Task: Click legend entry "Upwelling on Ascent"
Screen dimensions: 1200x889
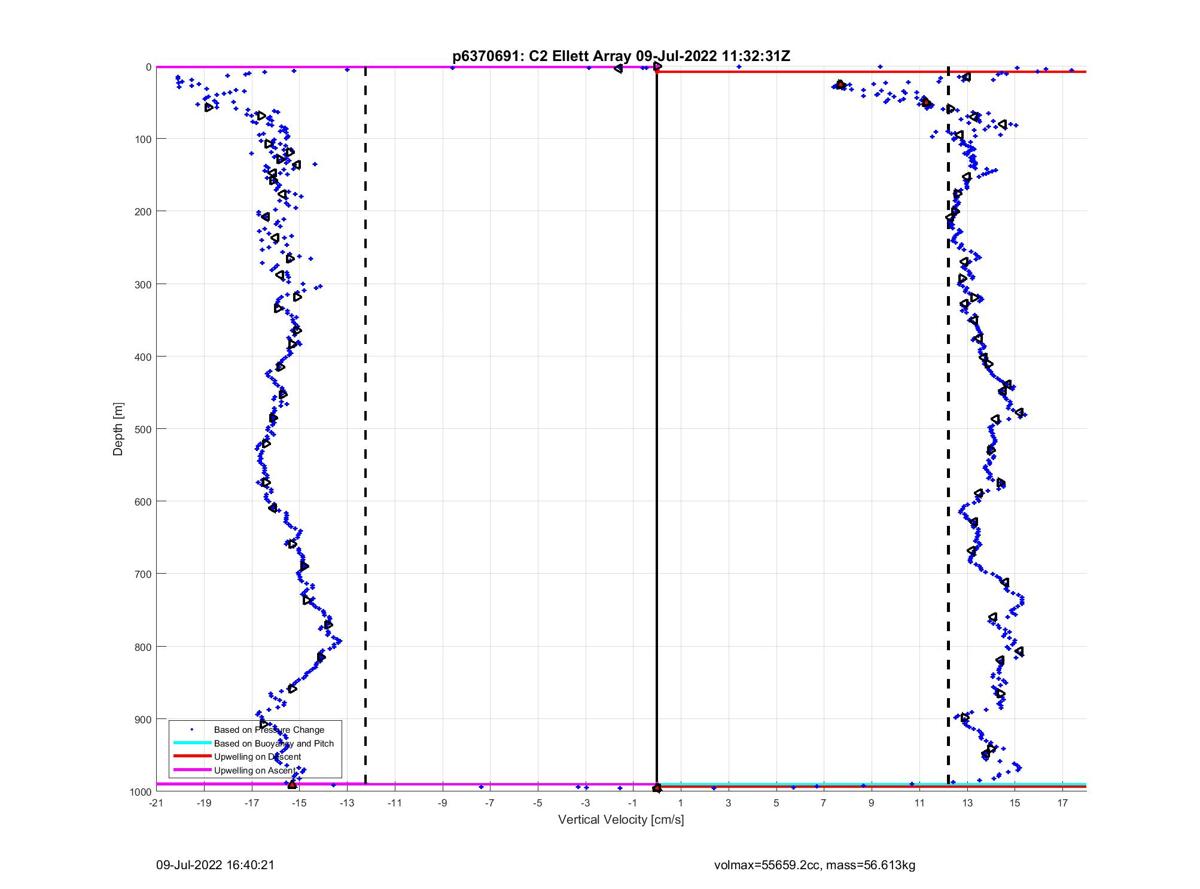Action: pos(255,770)
